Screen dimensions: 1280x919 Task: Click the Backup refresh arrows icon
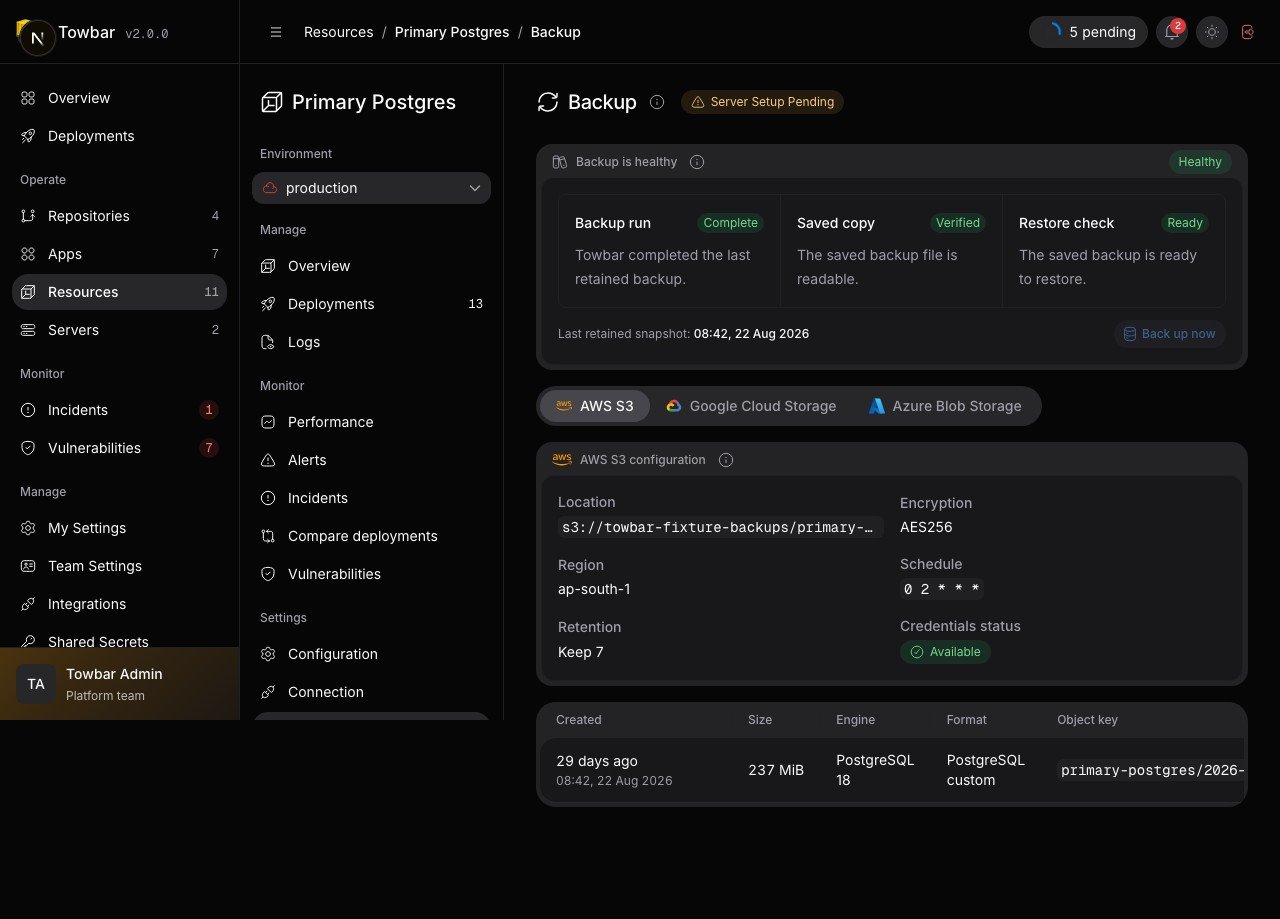click(x=548, y=102)
